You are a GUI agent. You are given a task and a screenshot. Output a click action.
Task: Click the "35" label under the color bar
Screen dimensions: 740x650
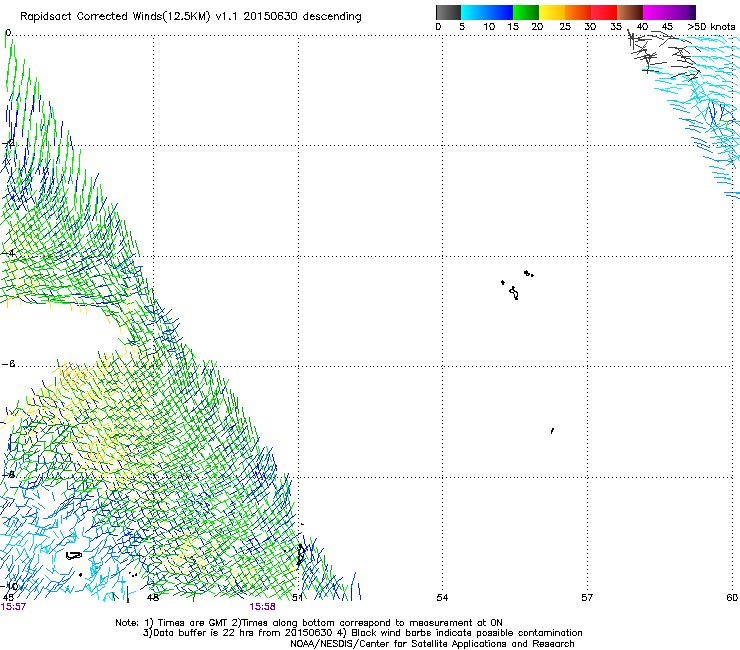click(616, 27)
